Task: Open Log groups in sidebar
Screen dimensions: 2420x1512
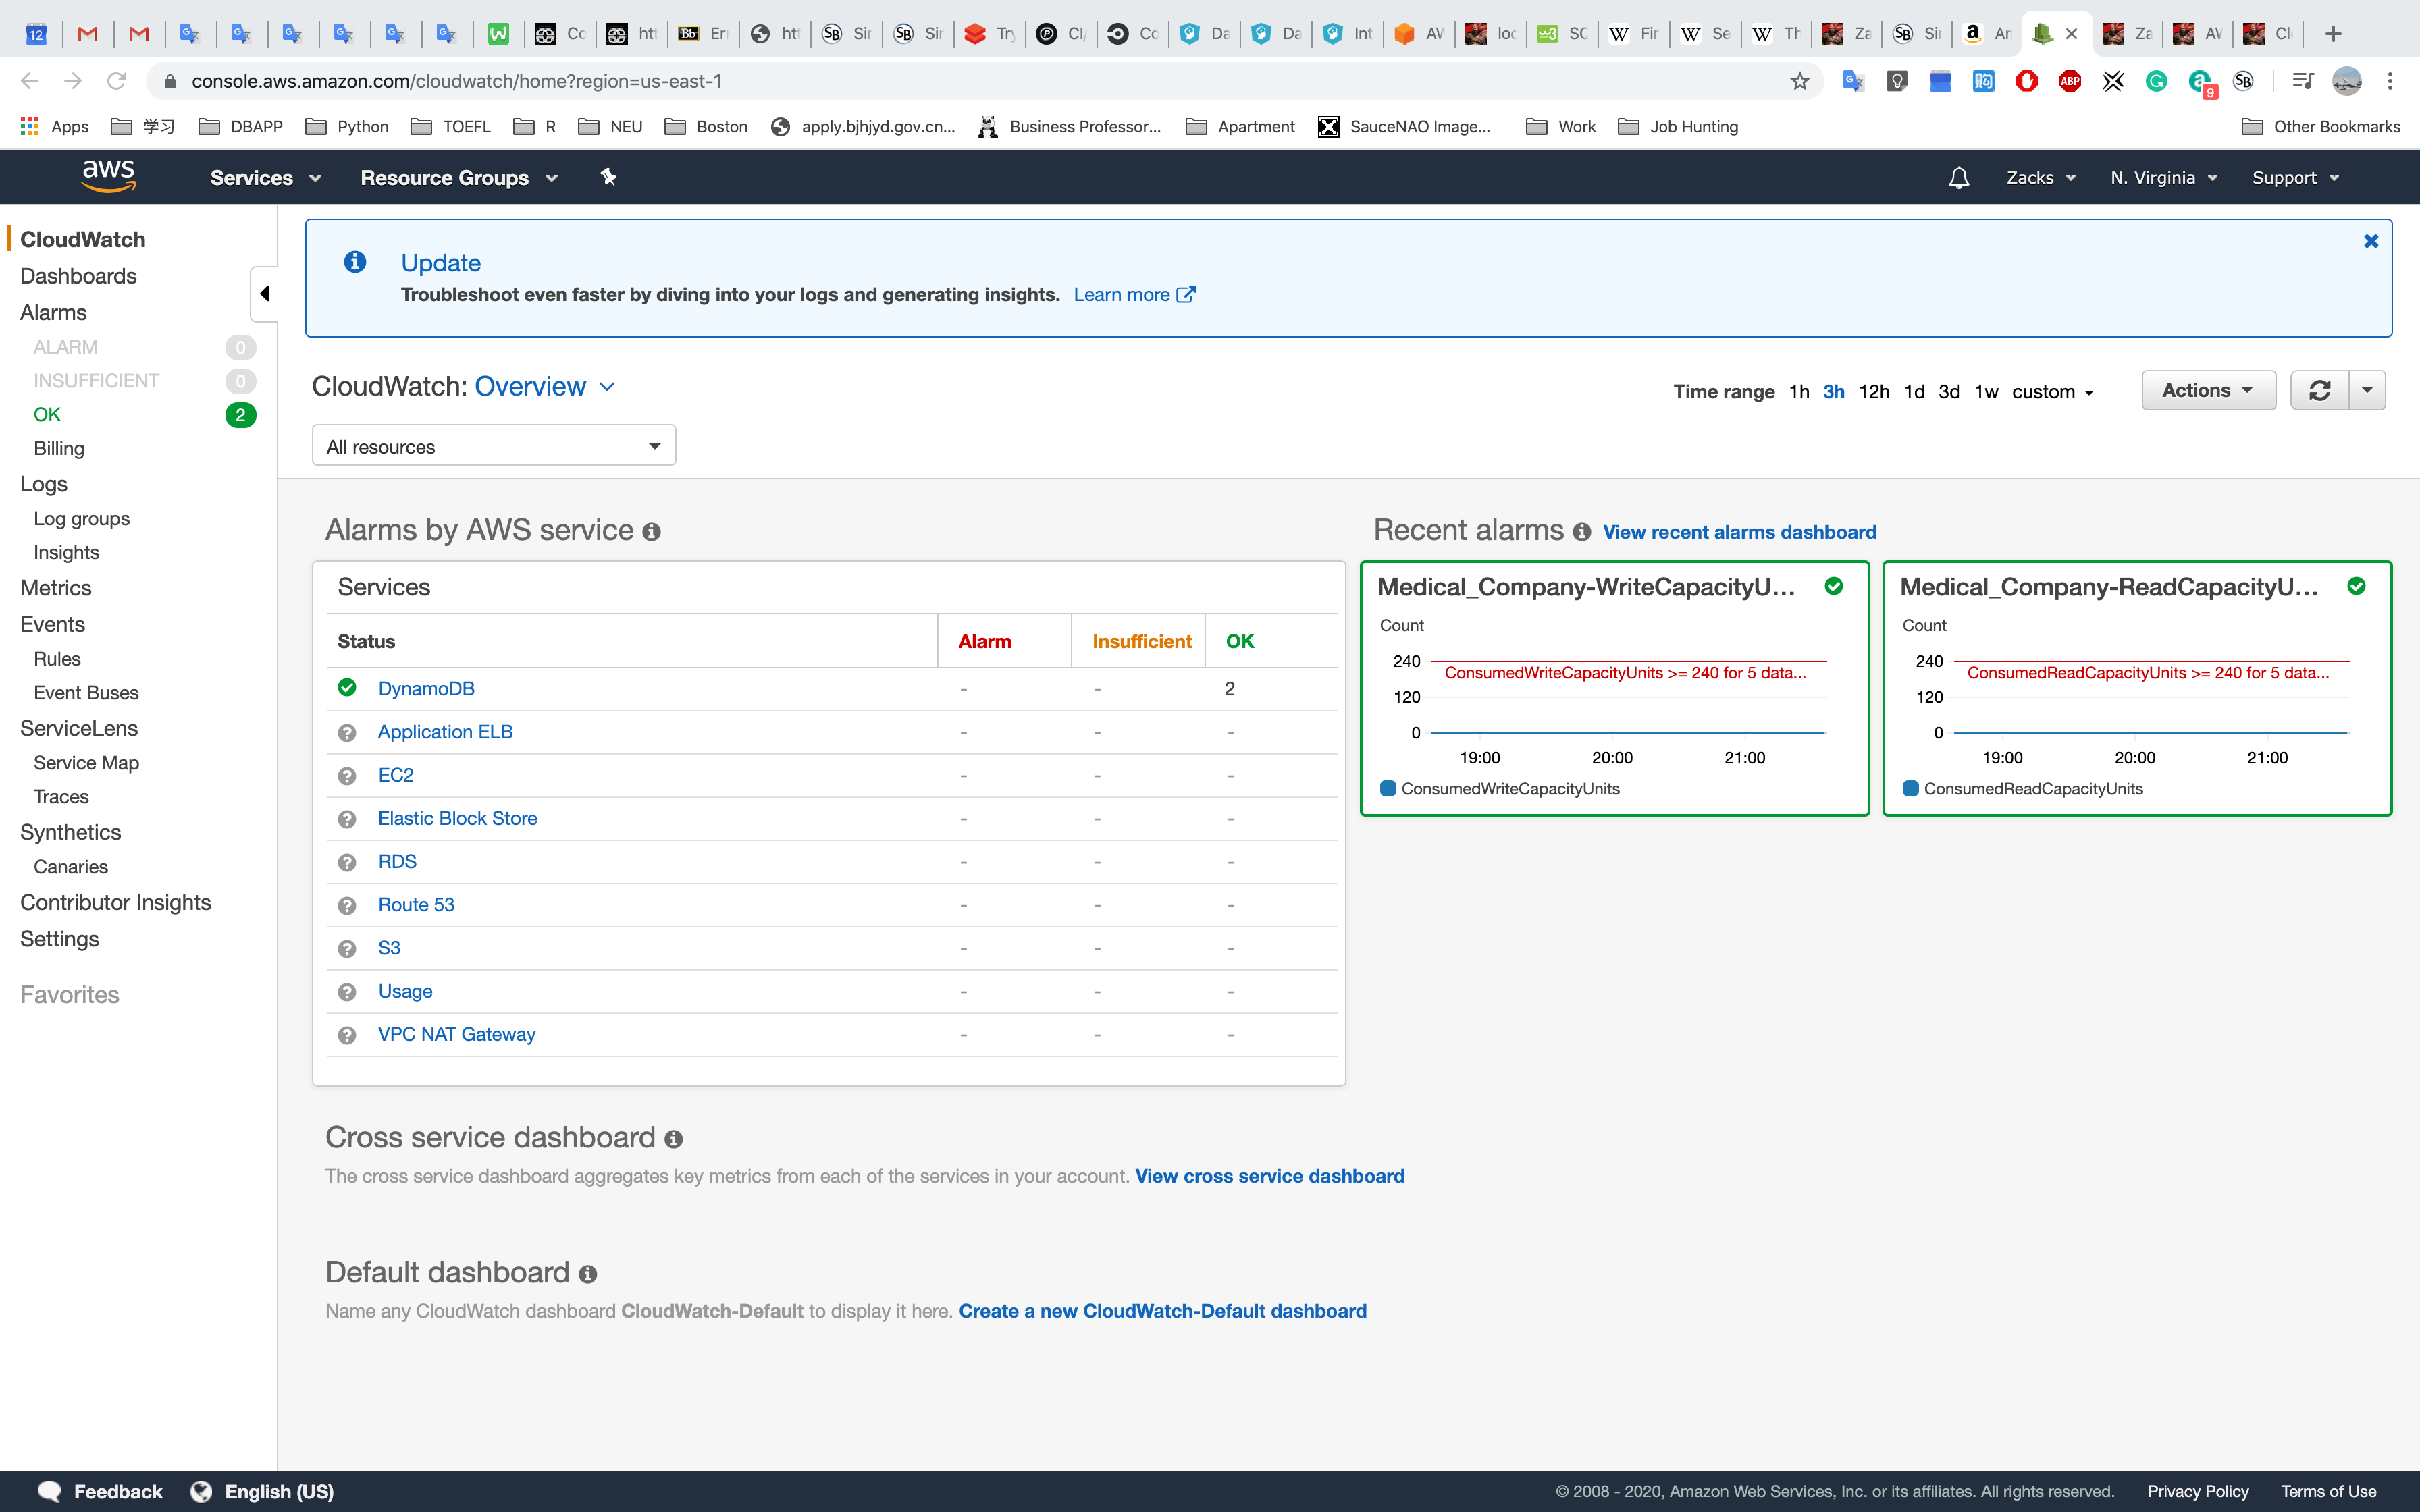Action: pos(81,519)
